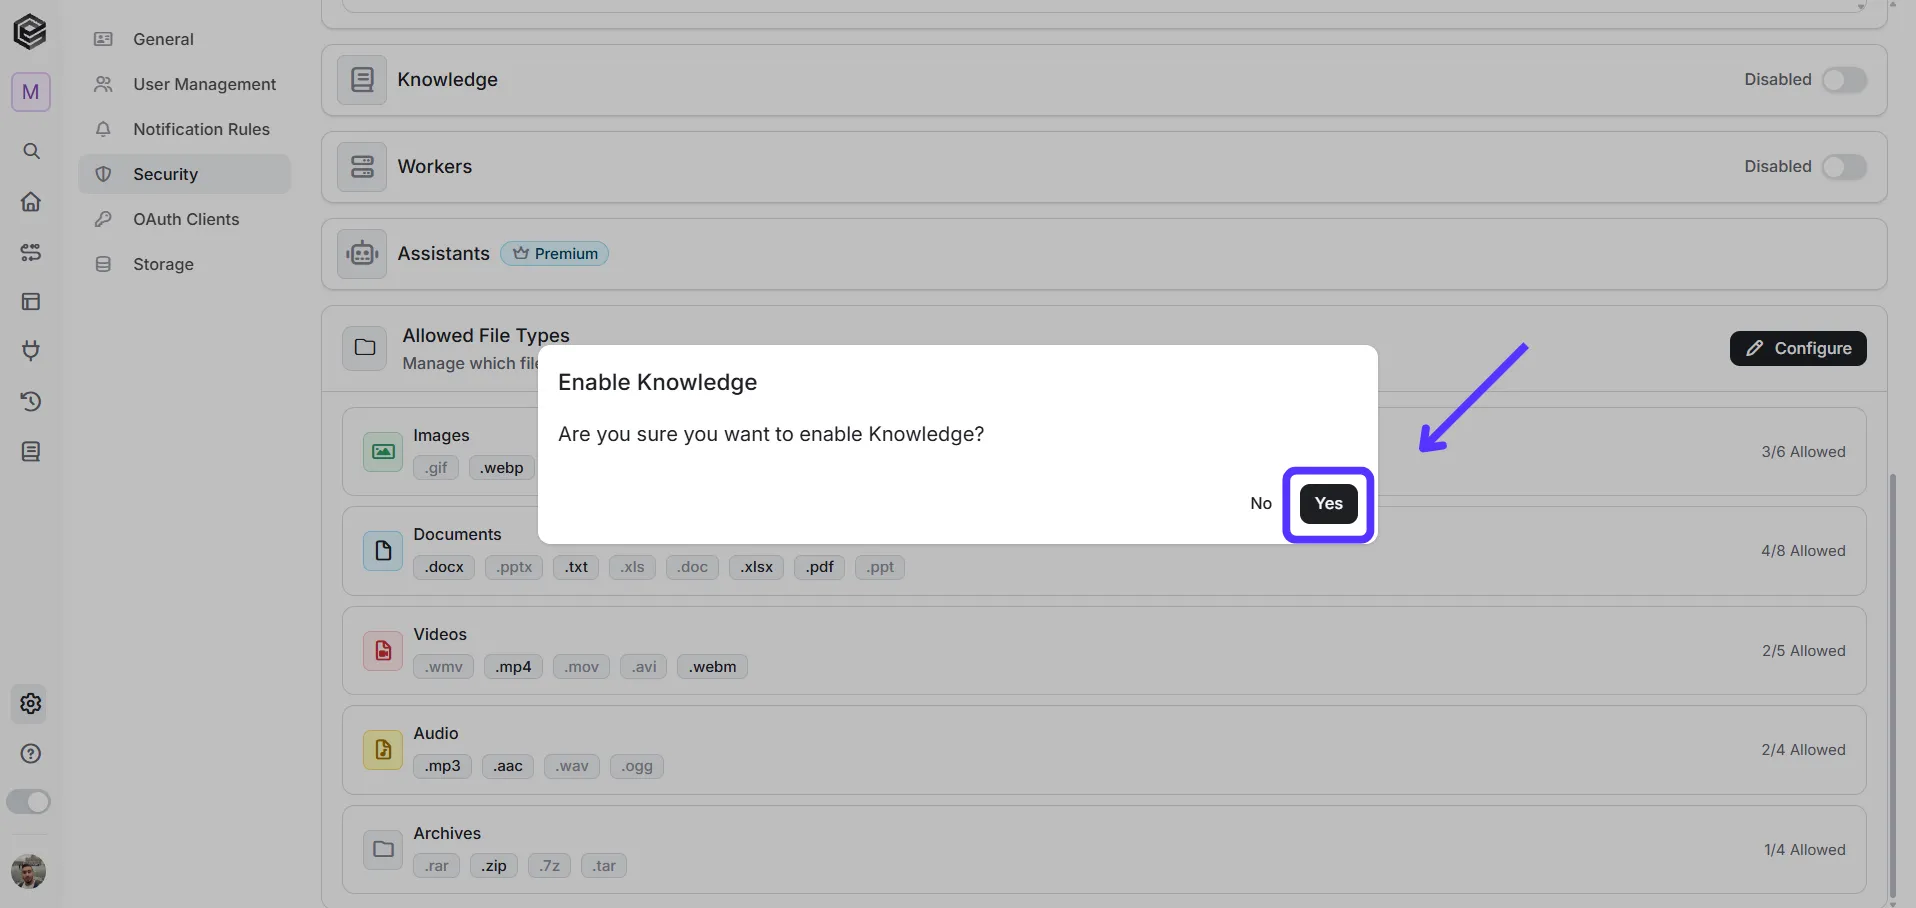The width and height of the screenshot is (1916, 908).
Task: Toggle the Workers Disabled switch
Action: [1844, 167]
